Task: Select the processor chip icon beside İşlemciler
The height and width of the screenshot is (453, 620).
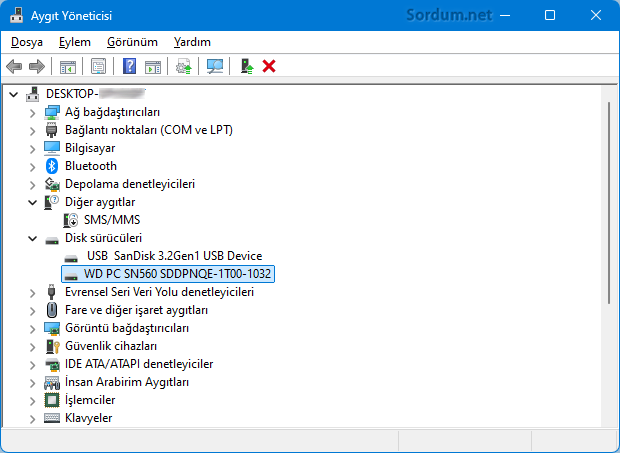Action: coord(52,400)
